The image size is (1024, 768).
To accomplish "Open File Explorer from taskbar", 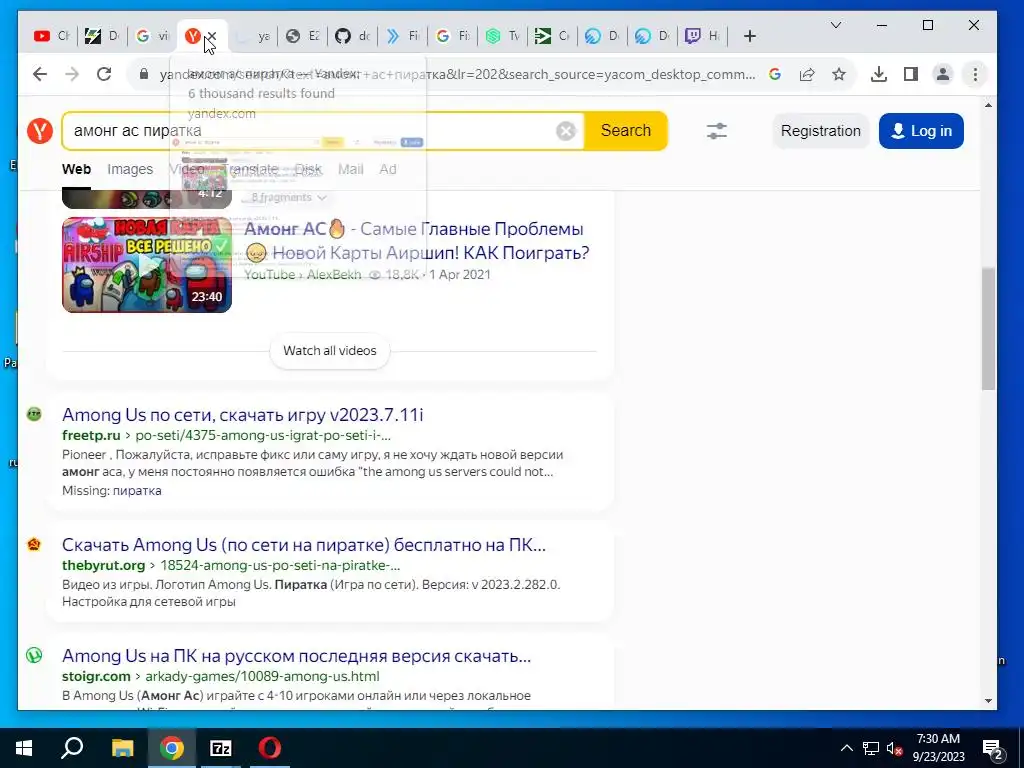I will pos(122,748).
